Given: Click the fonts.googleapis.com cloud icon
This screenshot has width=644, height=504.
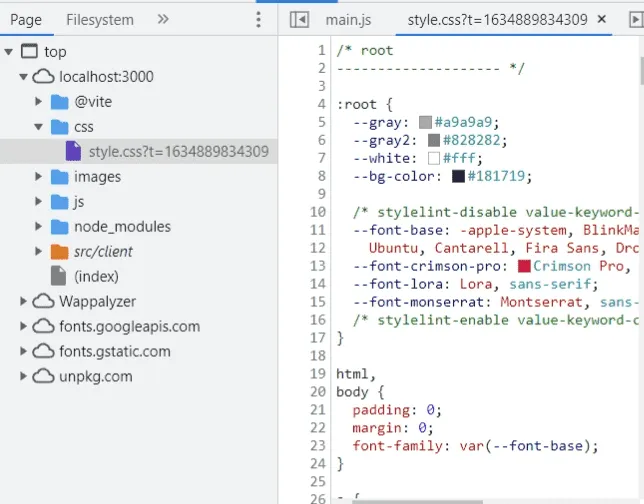Looking at the screenshot, I should [43, 326].
